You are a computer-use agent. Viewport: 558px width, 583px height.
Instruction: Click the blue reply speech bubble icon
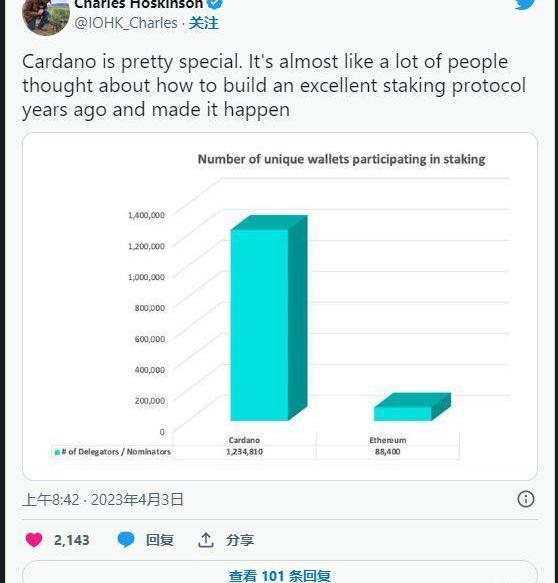(126, 539)
